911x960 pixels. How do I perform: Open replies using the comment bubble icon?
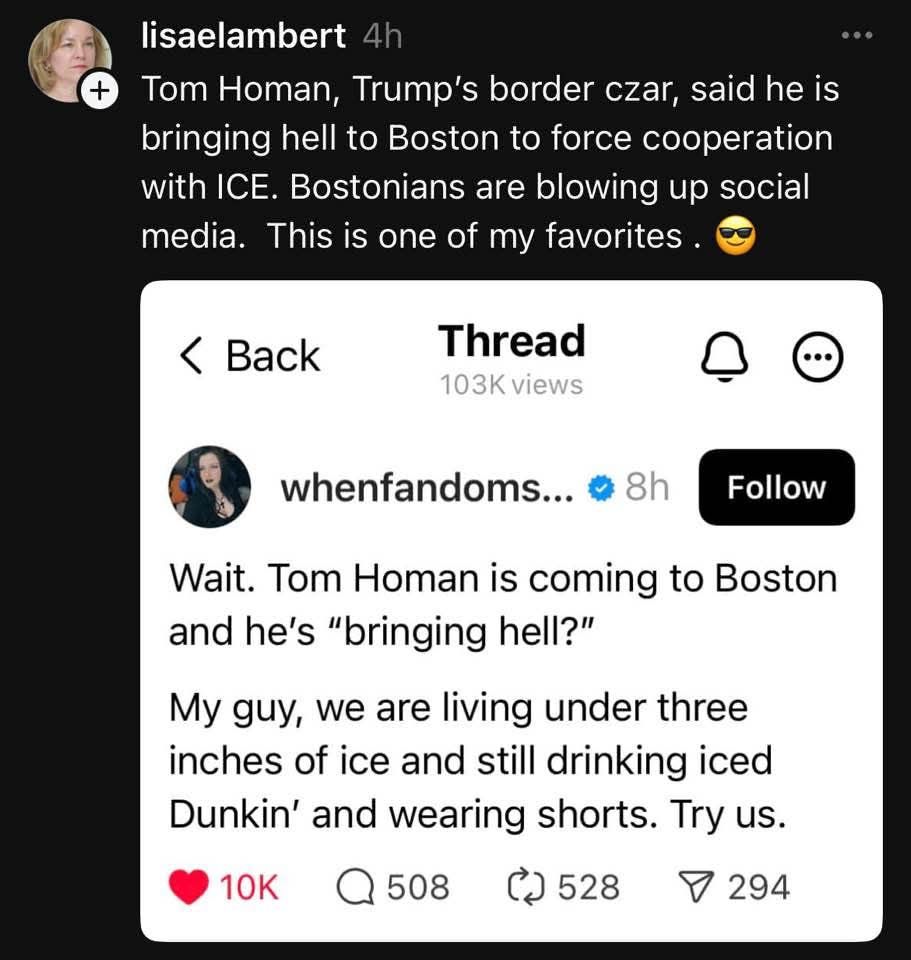click(x=355, y=887)
